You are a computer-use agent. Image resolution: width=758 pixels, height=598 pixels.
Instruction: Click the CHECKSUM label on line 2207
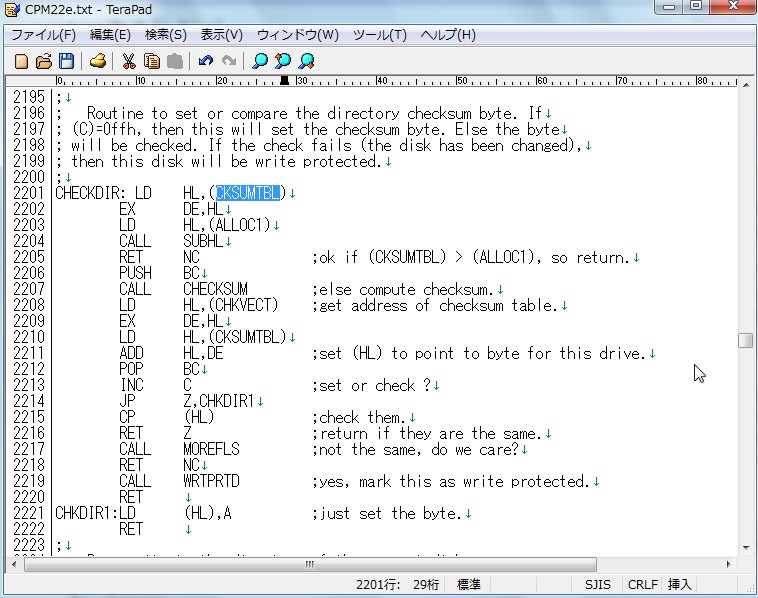pos(215,290)
